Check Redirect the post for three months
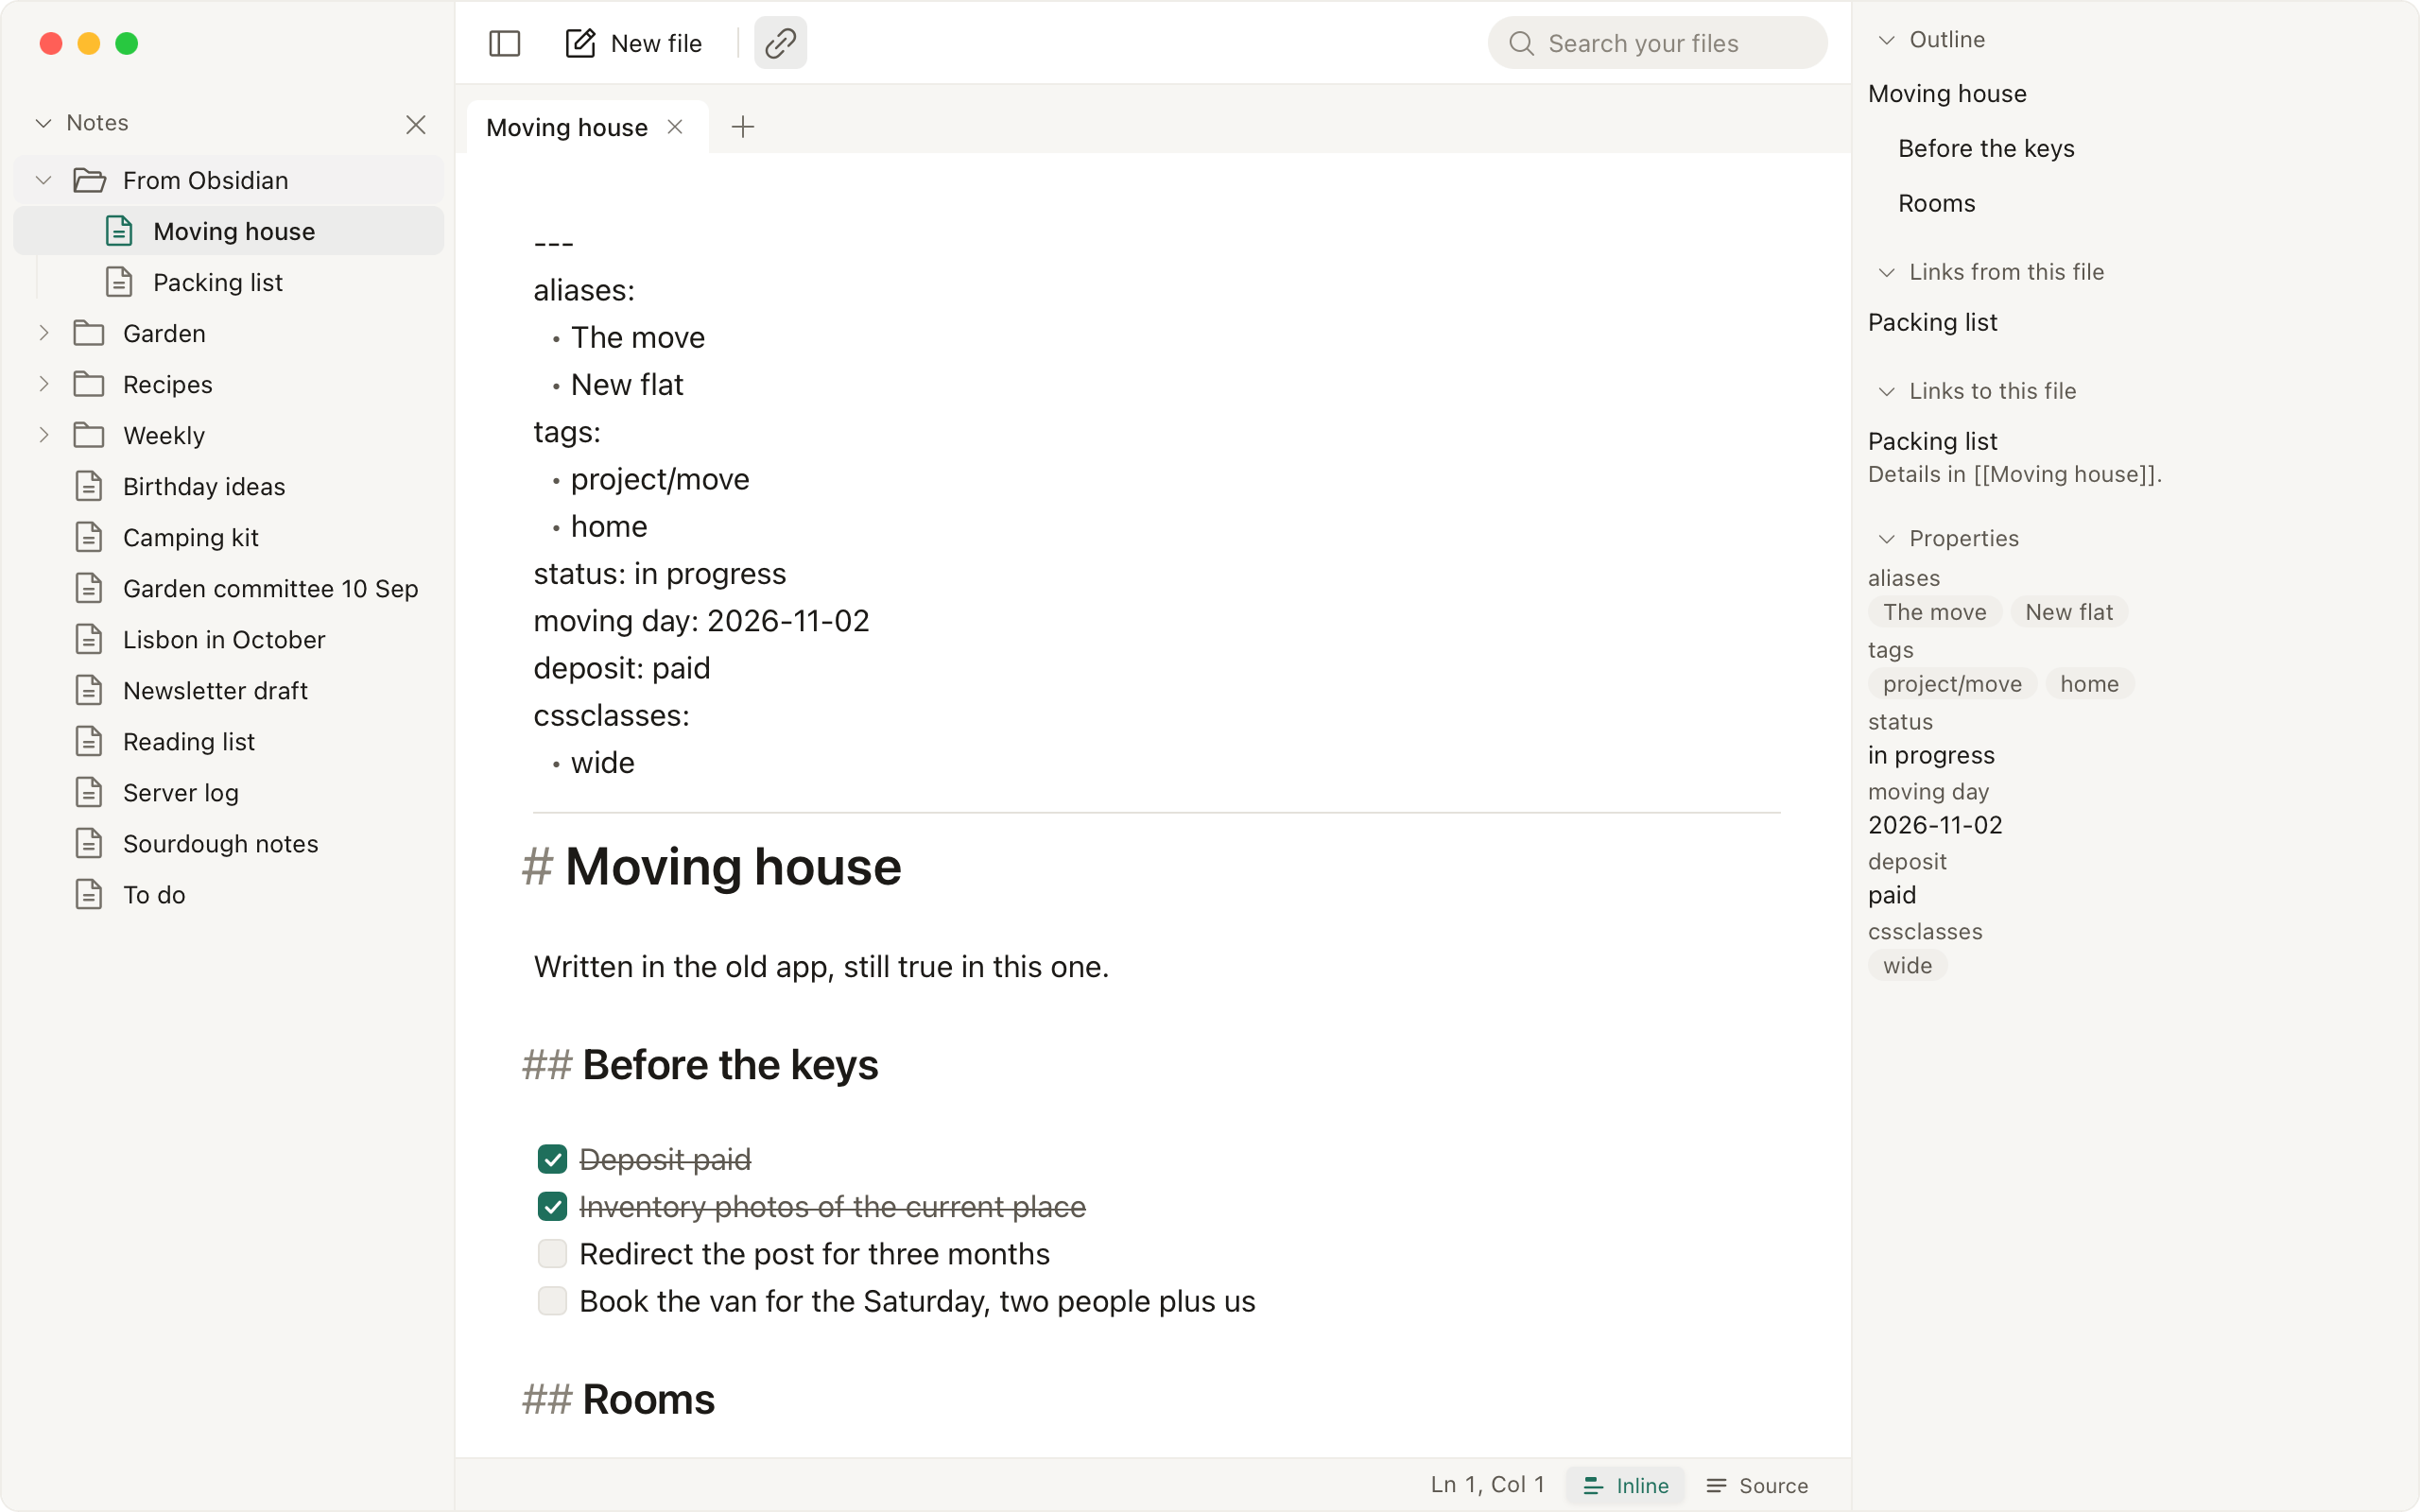This screenshot has width=2420, height=1512. click(x=552, y=1253)
